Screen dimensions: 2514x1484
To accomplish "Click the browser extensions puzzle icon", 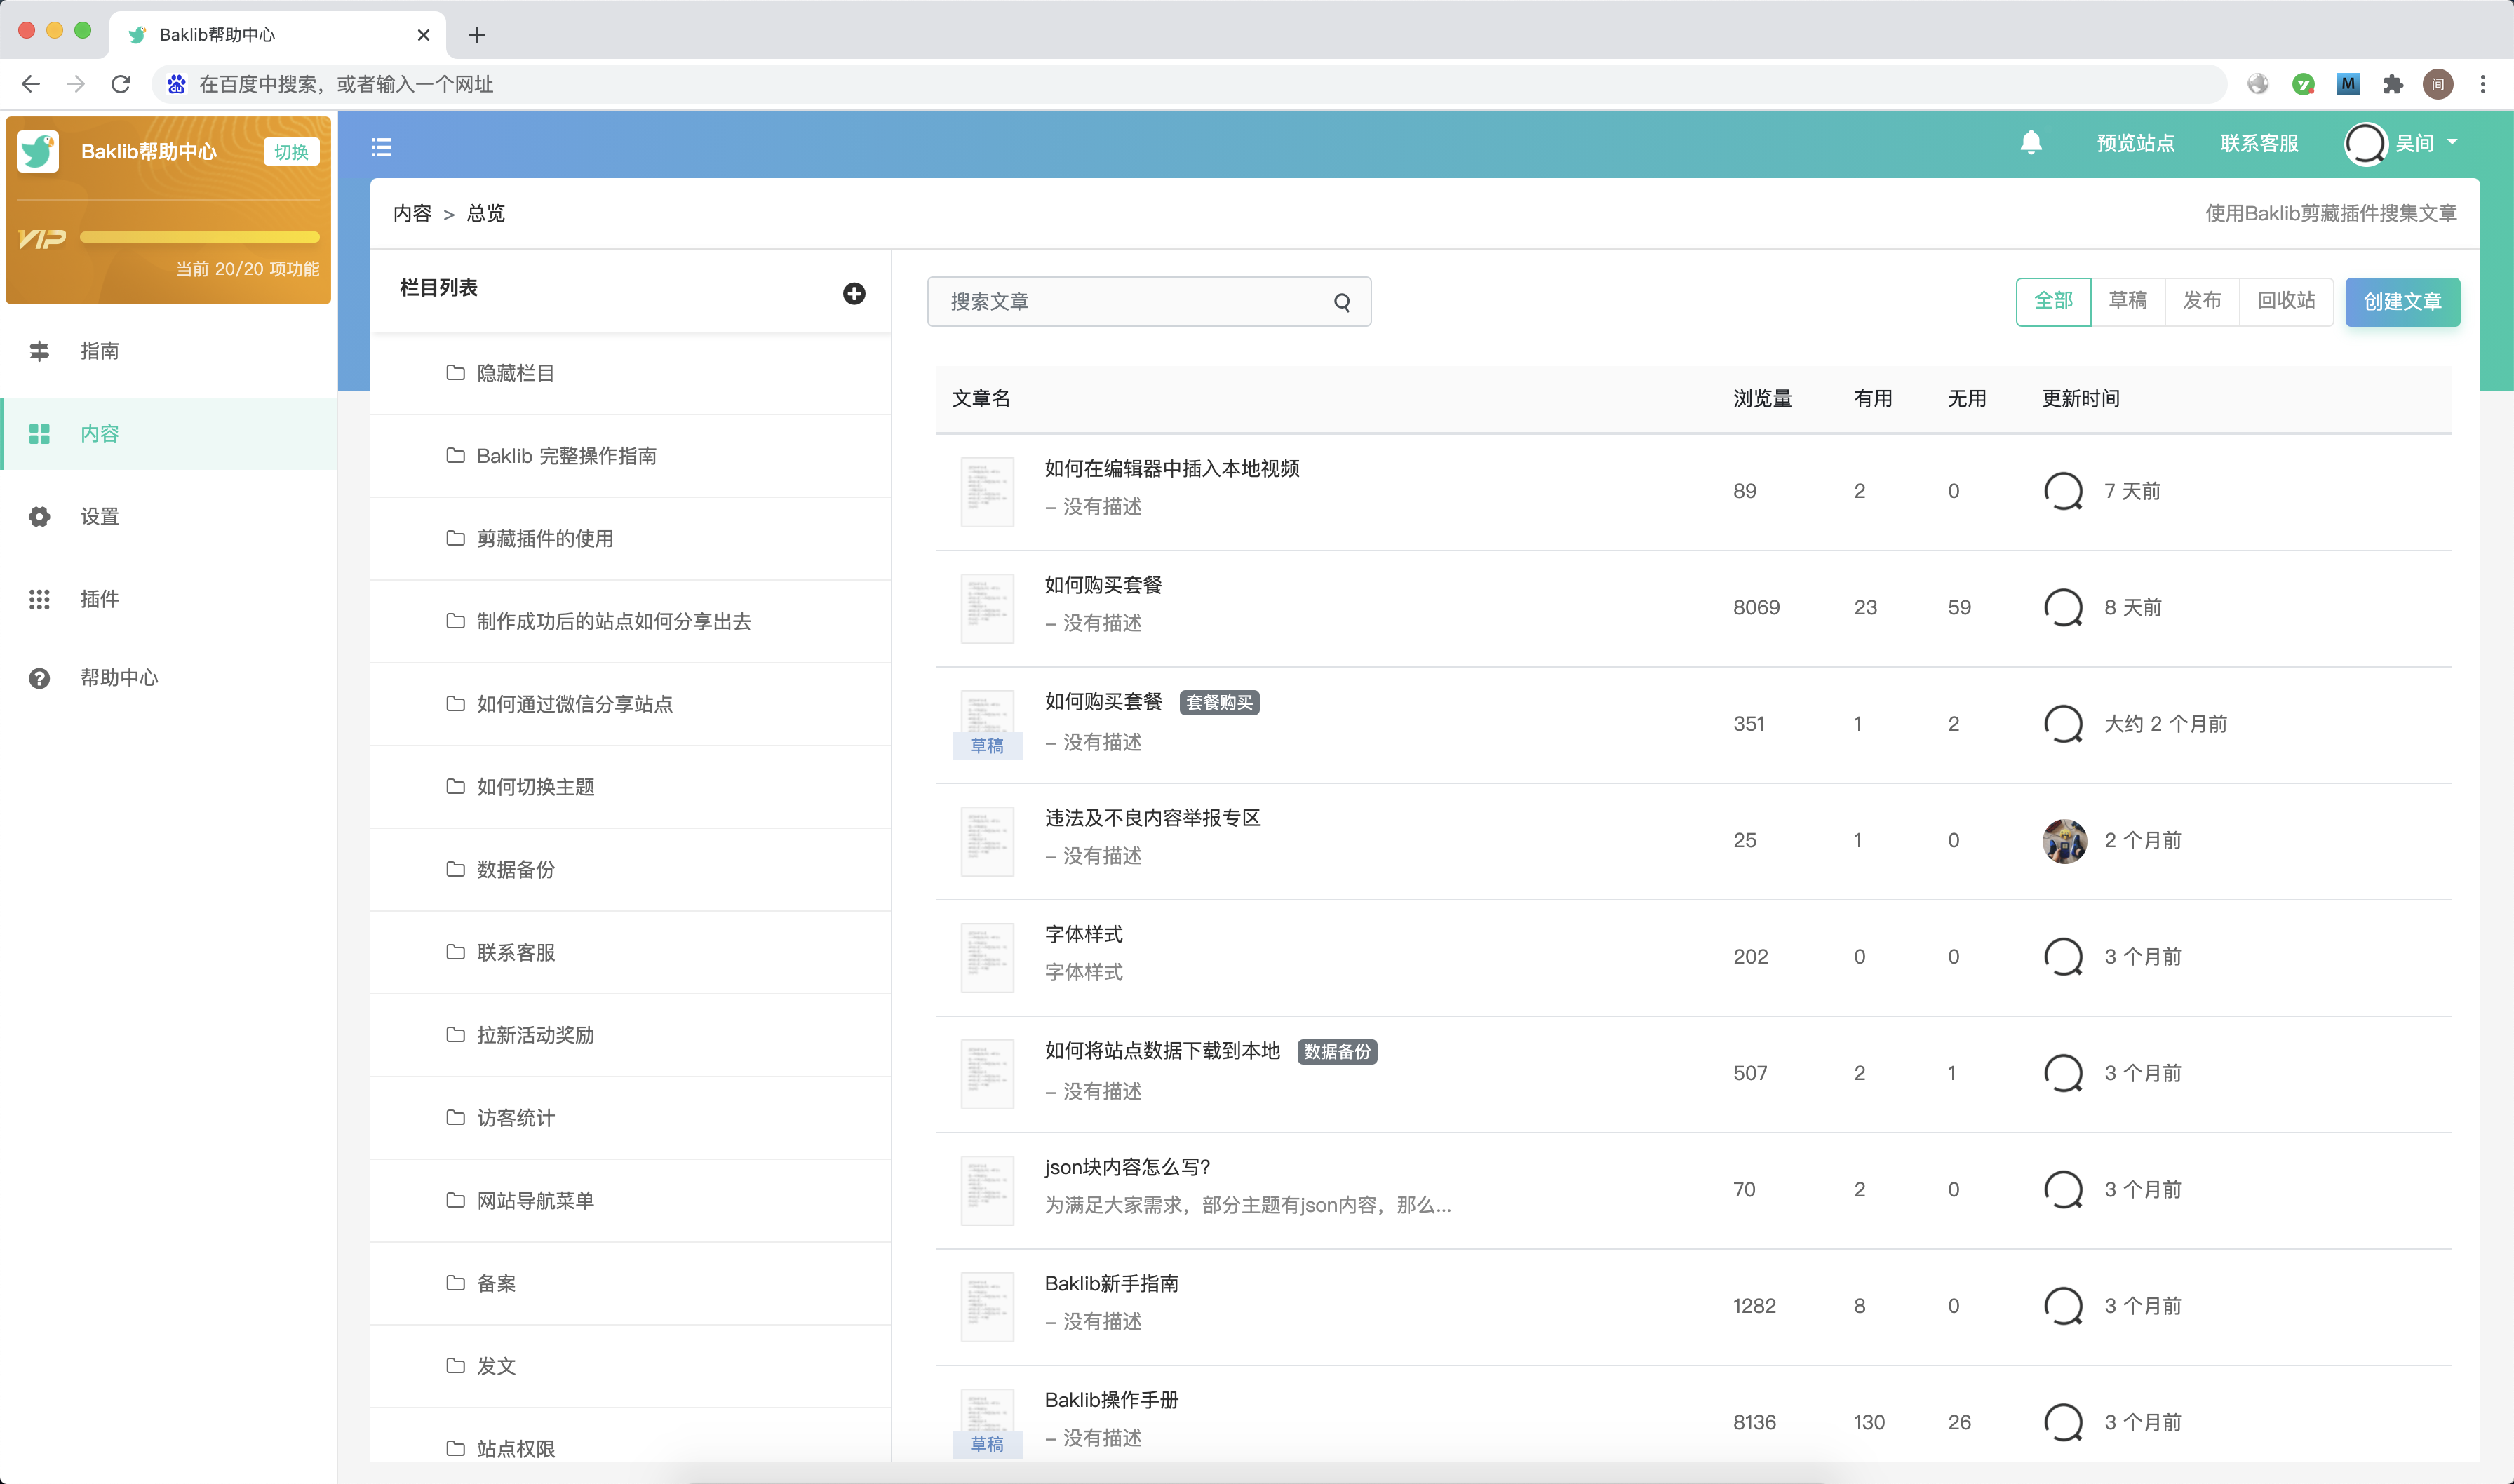I will point(2392,85).
